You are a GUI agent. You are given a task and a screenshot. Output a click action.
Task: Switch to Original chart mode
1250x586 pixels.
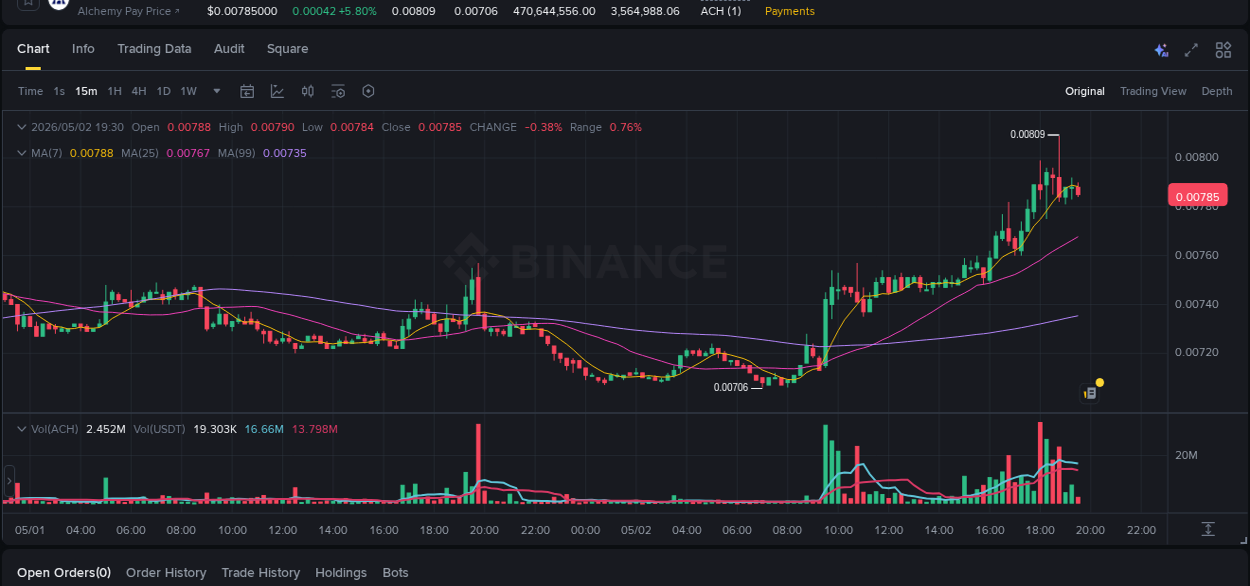pyautogui.click(x=1085, y=91)
